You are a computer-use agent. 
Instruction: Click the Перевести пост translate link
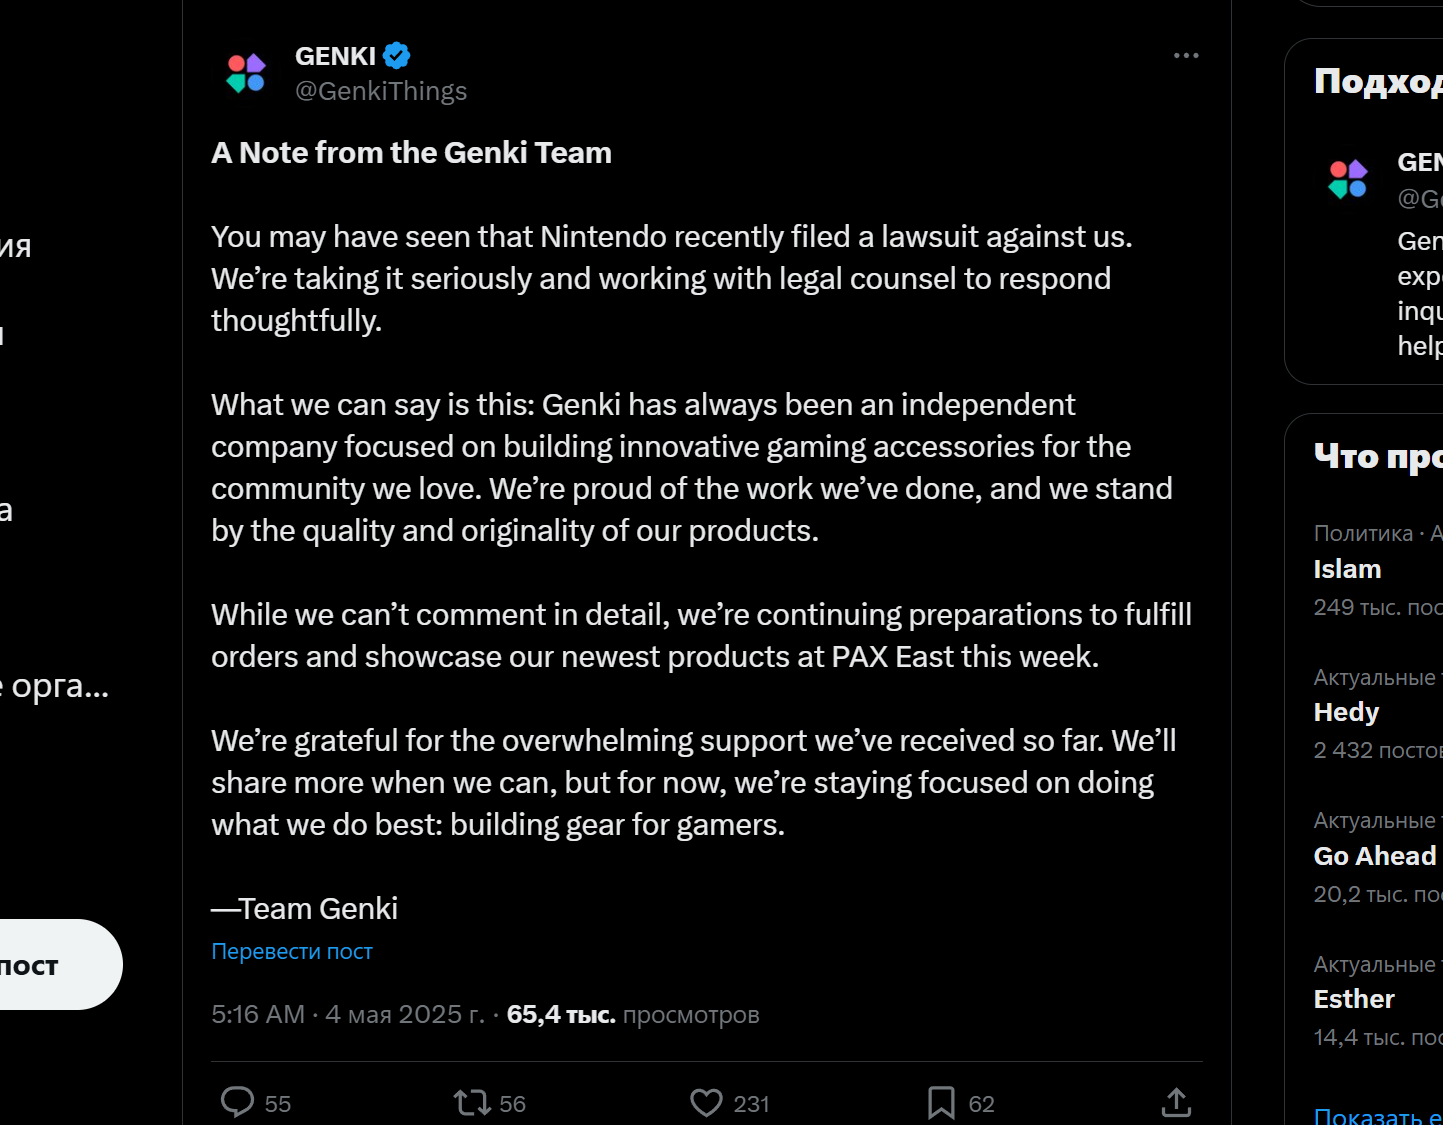[x=292, y=951]
